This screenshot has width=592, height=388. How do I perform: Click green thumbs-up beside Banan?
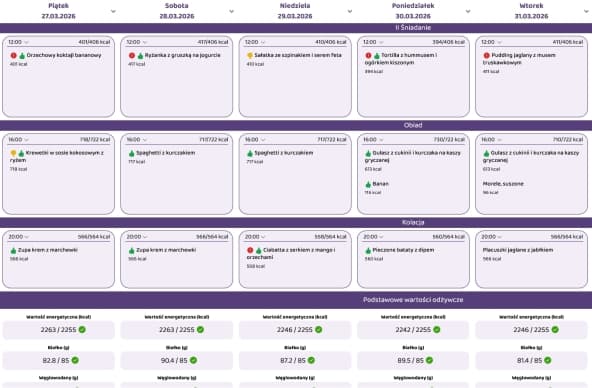[368, 184]
